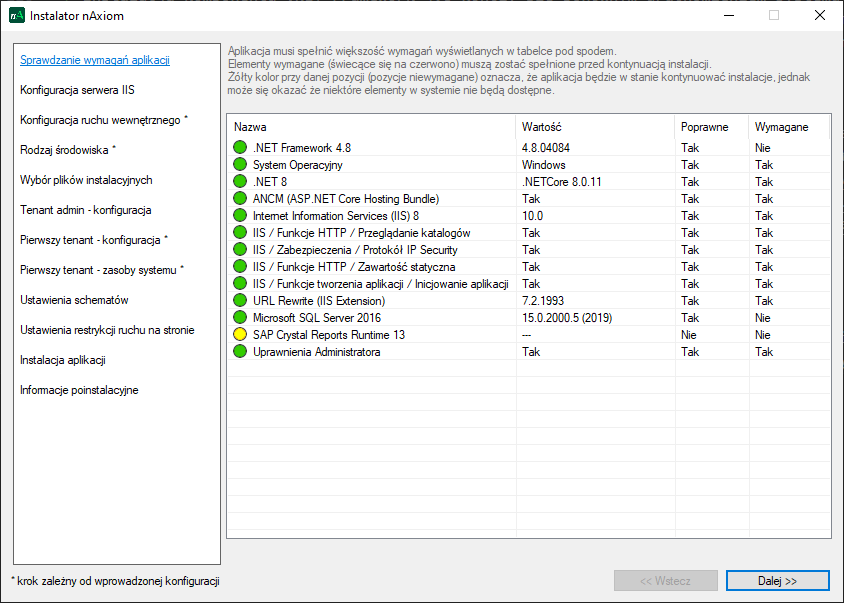Click the green status dot for System Operacyjny
The height and width of the screenshot is (603, 844).
tap(240, 164)
